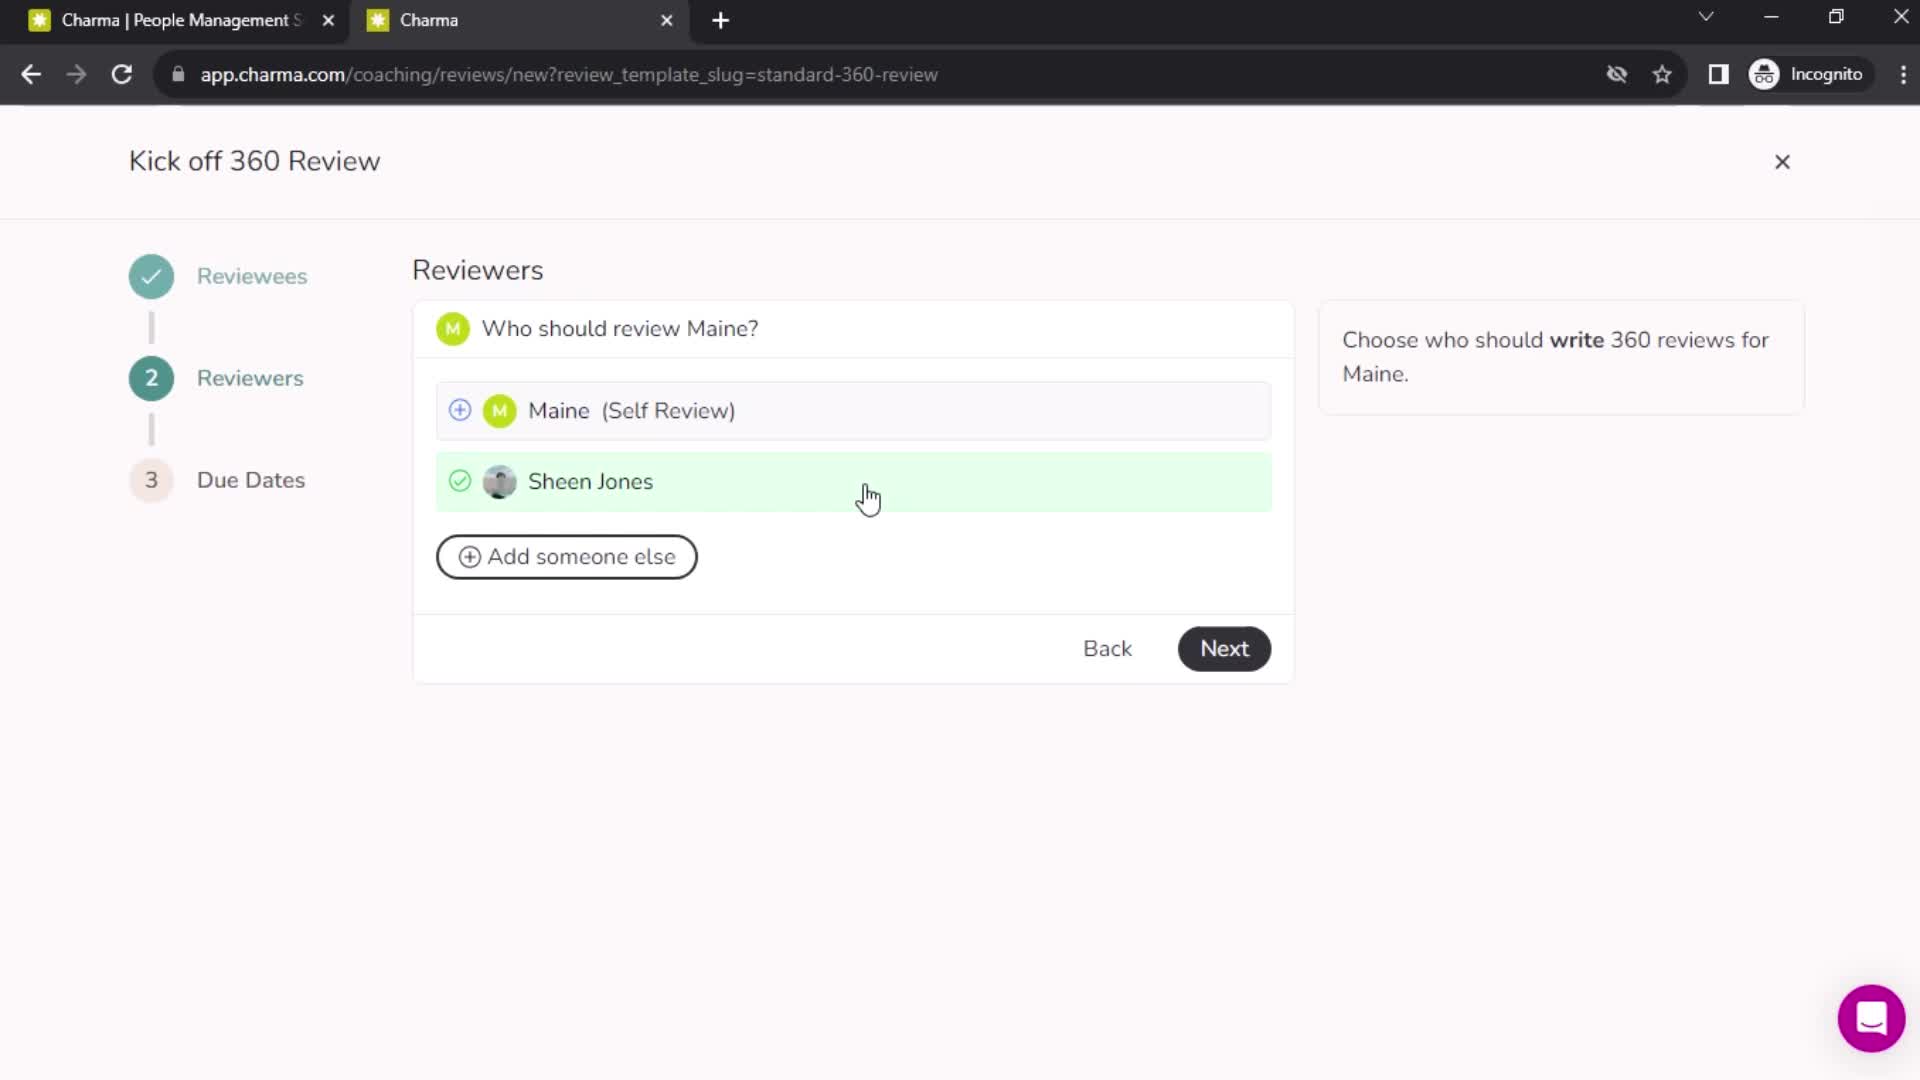Click the chat bubble support icon
The height and width of the screenshot is (1080, 1920).
click(x=1871, y=1015)
